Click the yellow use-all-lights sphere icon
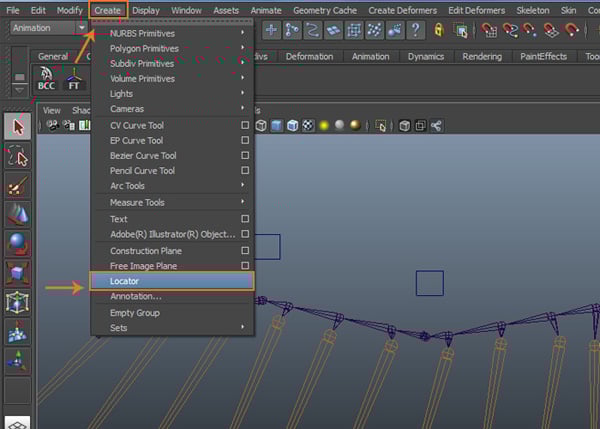This screenshot has height=429, width=600. tap(324, 126)
